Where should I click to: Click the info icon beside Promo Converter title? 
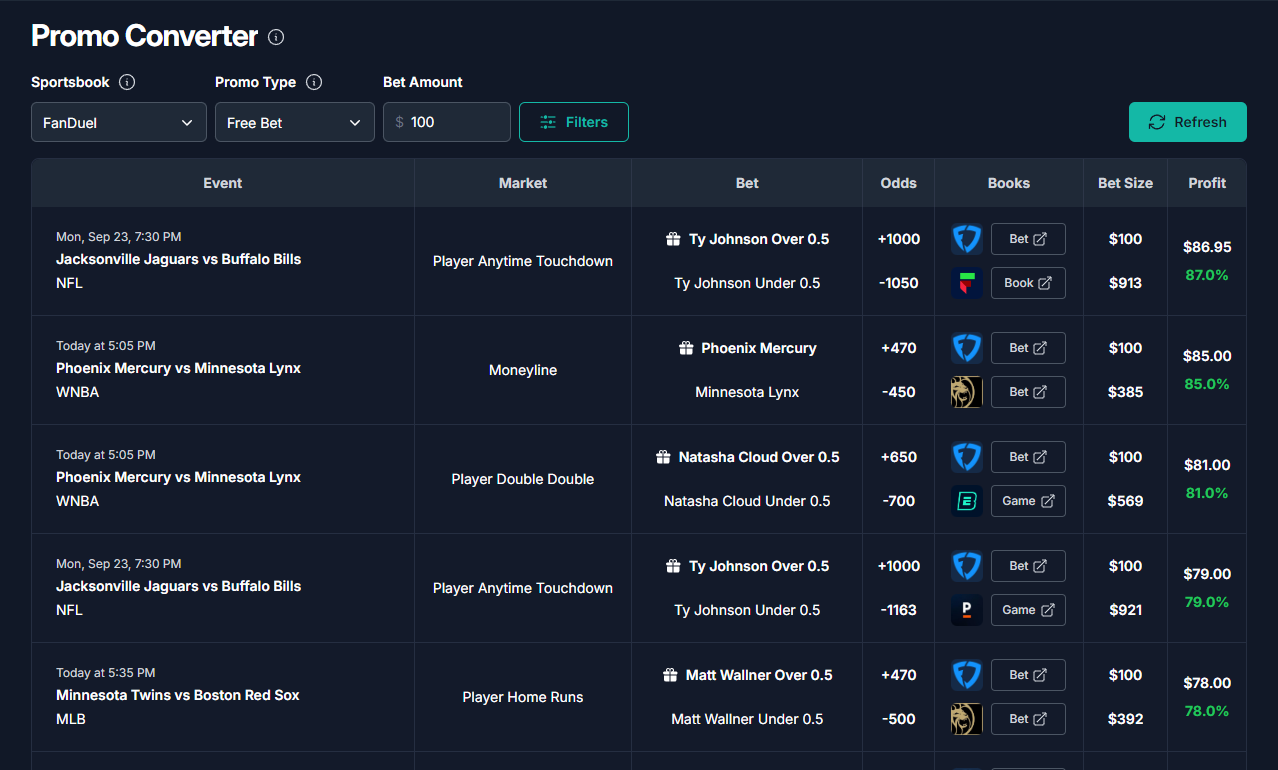pyautogui.click(x=276, y=37)
